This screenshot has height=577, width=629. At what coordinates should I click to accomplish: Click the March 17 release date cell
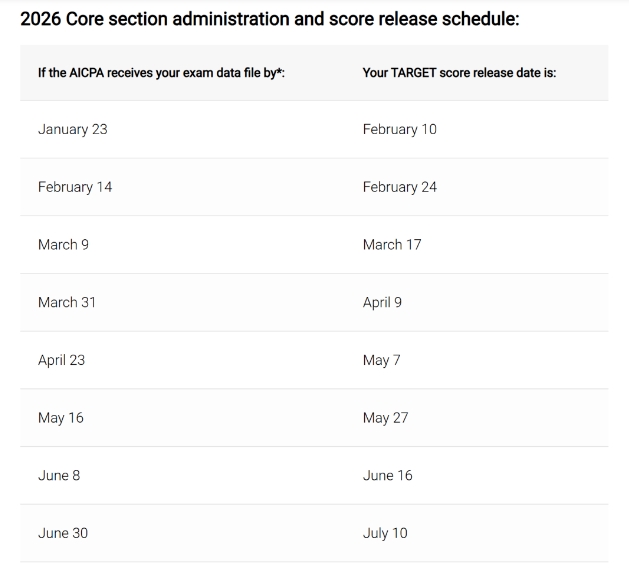[392, 244]
